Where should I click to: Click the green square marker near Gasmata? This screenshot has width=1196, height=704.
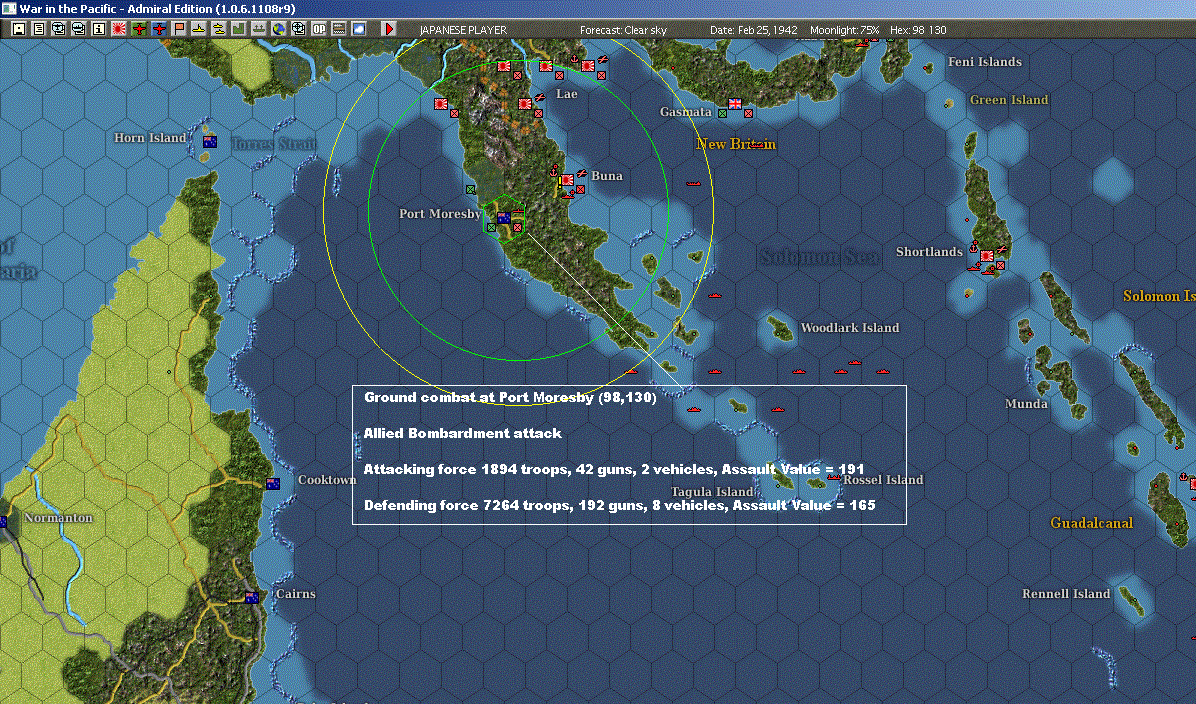point(722,114)
